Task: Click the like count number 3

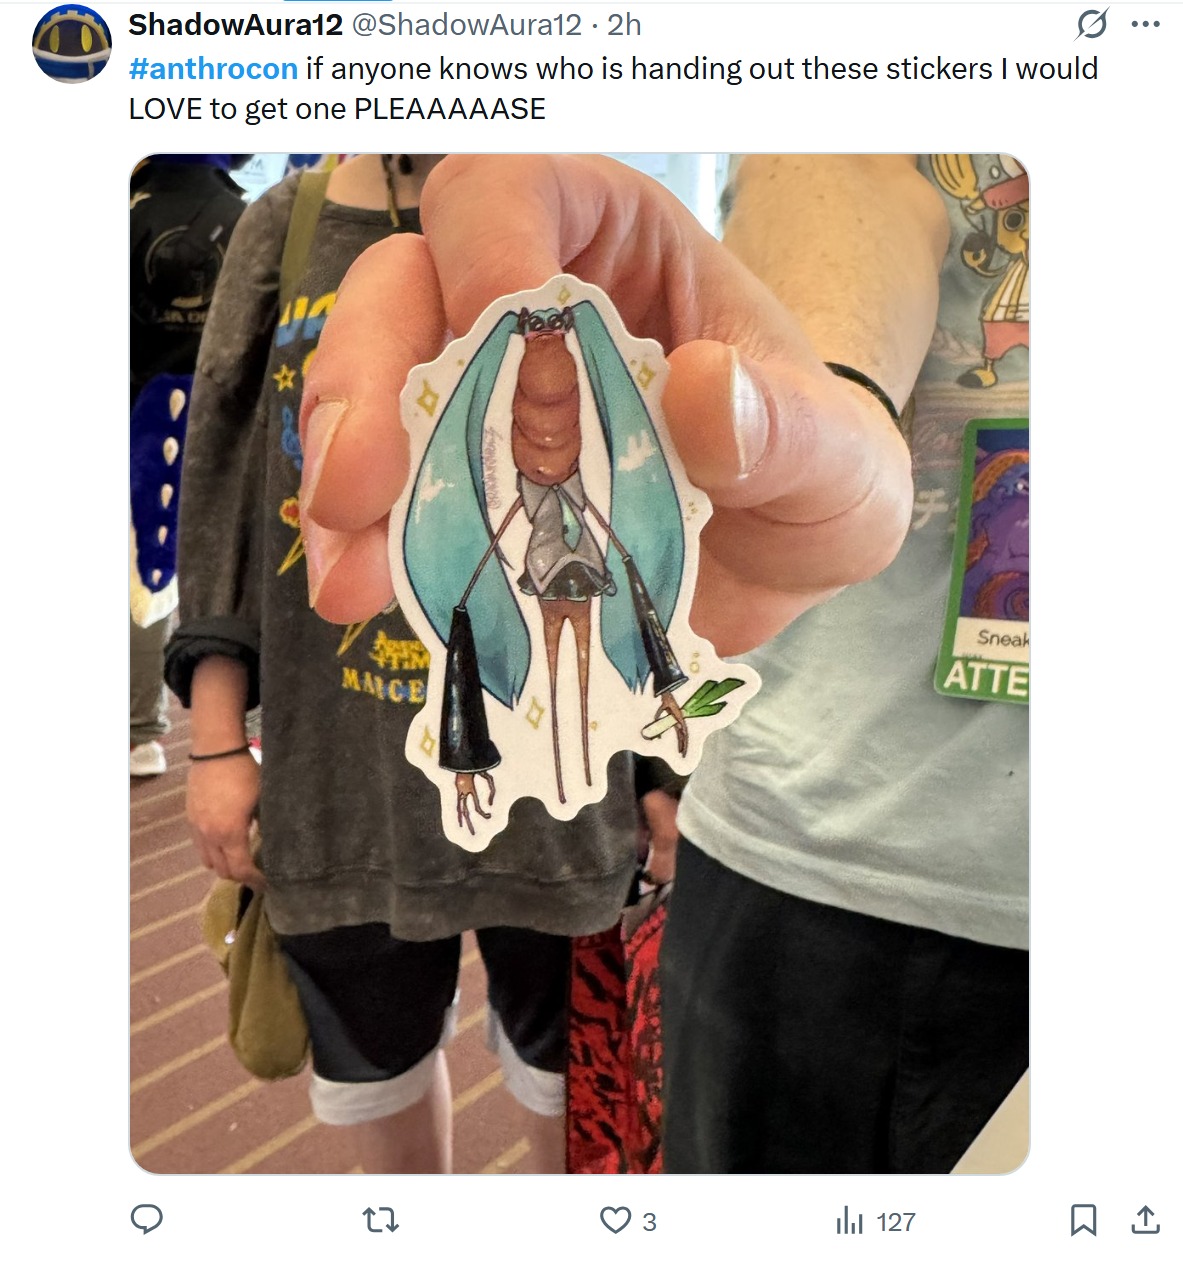Action: [649, 1222]
